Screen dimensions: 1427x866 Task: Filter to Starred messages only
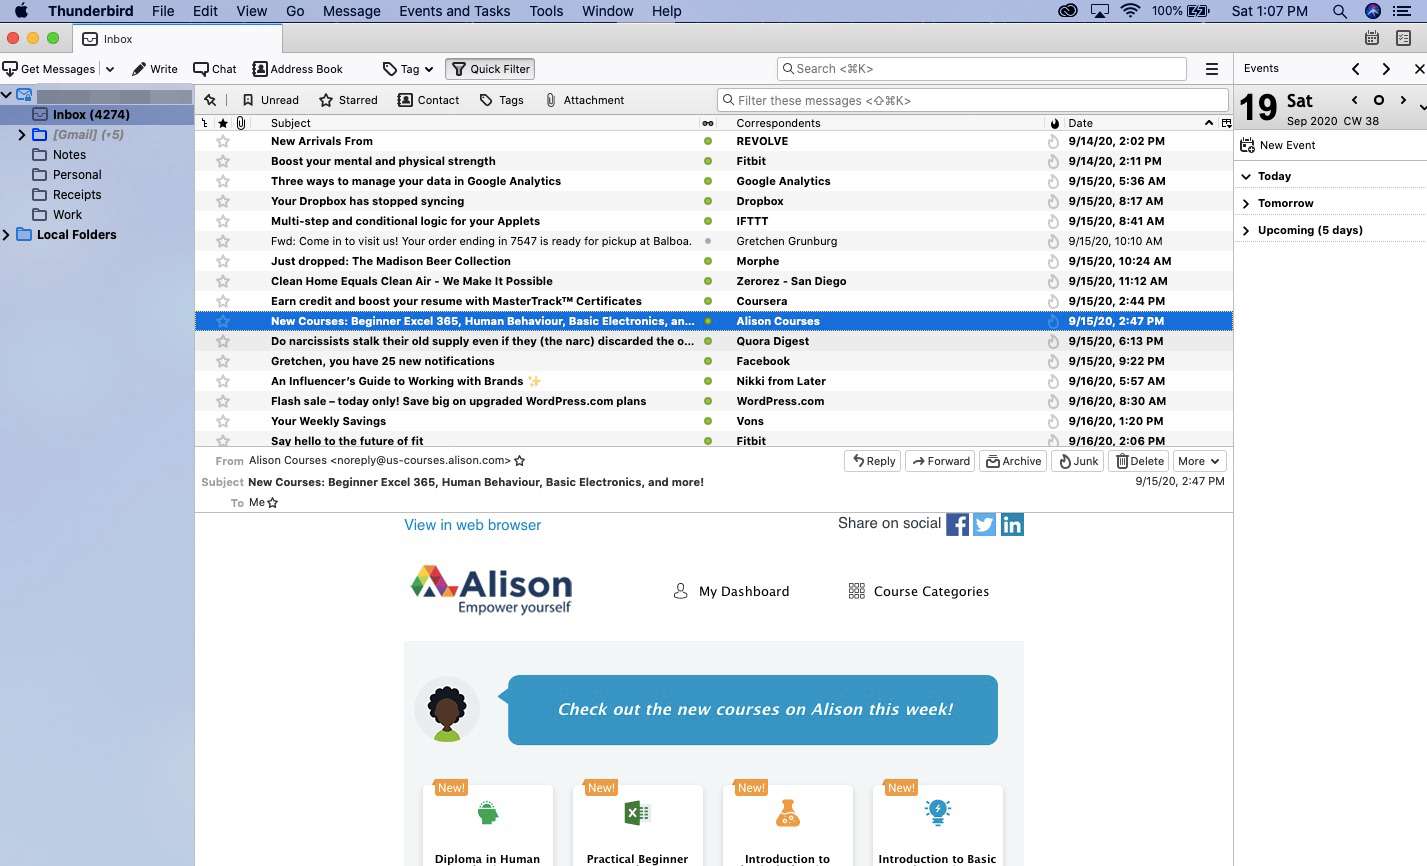(348, 100)
